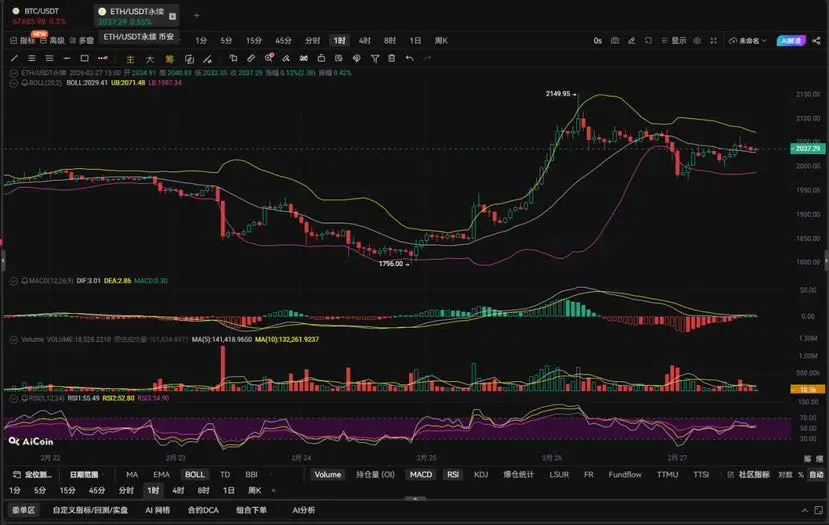This screenshot has width=829, height=525.
Task: Toggle the MACD sub-indicator
Action: [421, 475]
